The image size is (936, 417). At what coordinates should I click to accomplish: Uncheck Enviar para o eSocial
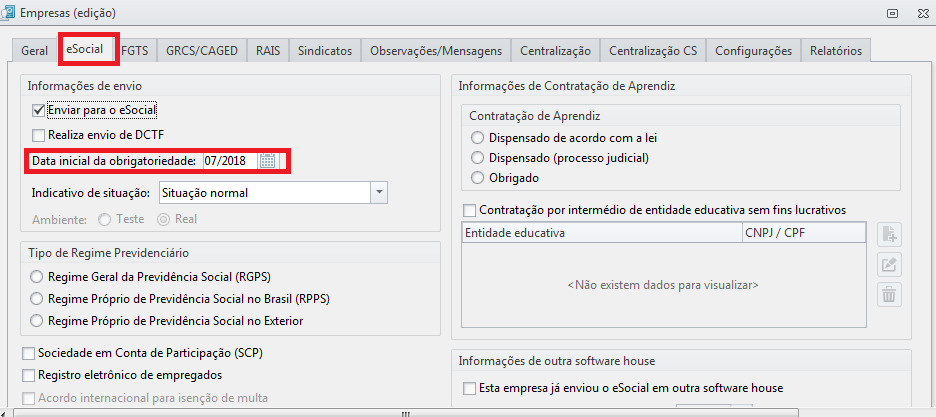(39, 110)
